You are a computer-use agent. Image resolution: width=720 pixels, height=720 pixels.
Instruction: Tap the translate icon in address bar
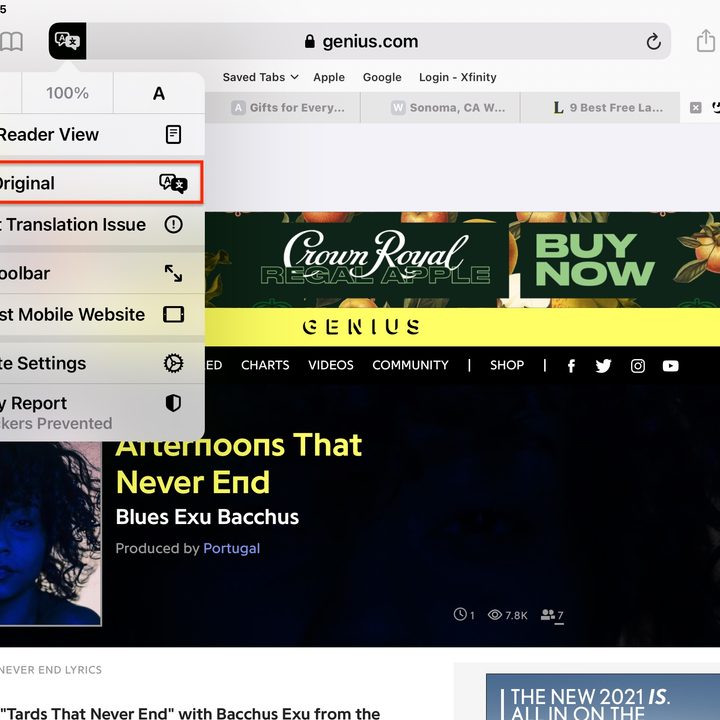tap(68, 41)
